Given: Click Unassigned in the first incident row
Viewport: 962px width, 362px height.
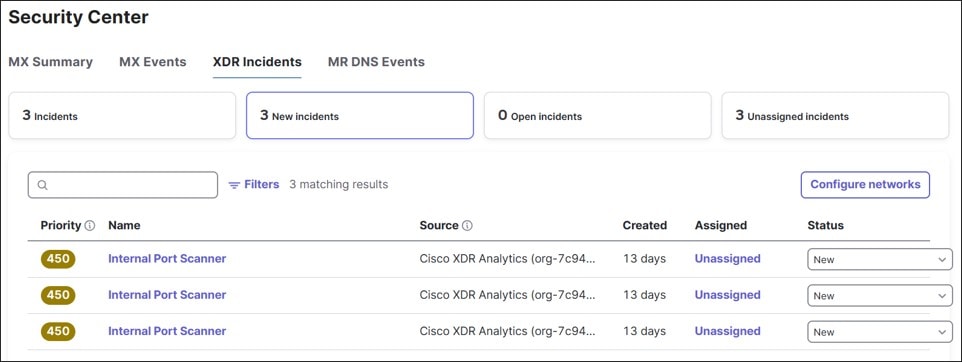Looking at the screenshot, I should (728, 259).
